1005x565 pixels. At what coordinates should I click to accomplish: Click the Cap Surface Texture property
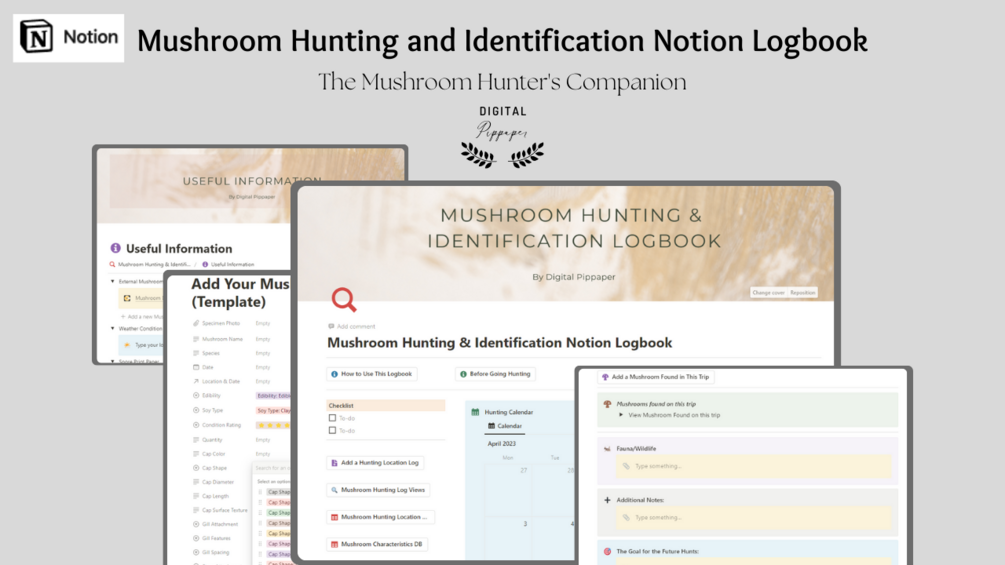220,511
